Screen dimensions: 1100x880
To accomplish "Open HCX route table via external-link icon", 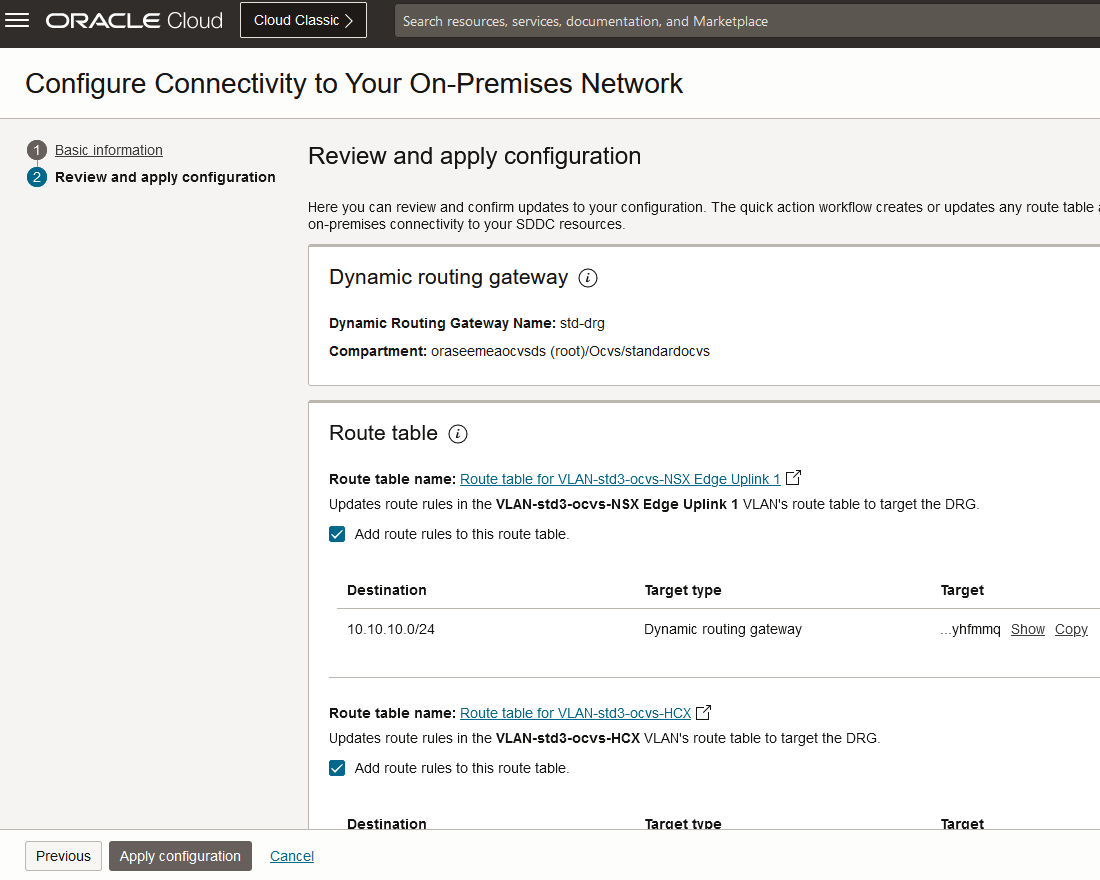I will pos(703,712).
